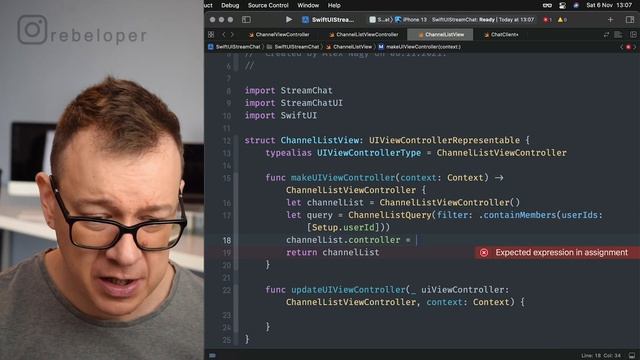This screenshot has width=640, height=360.
Task: Click the Sat 6 Nov 13:07 clock
Action: pos(609,5)
